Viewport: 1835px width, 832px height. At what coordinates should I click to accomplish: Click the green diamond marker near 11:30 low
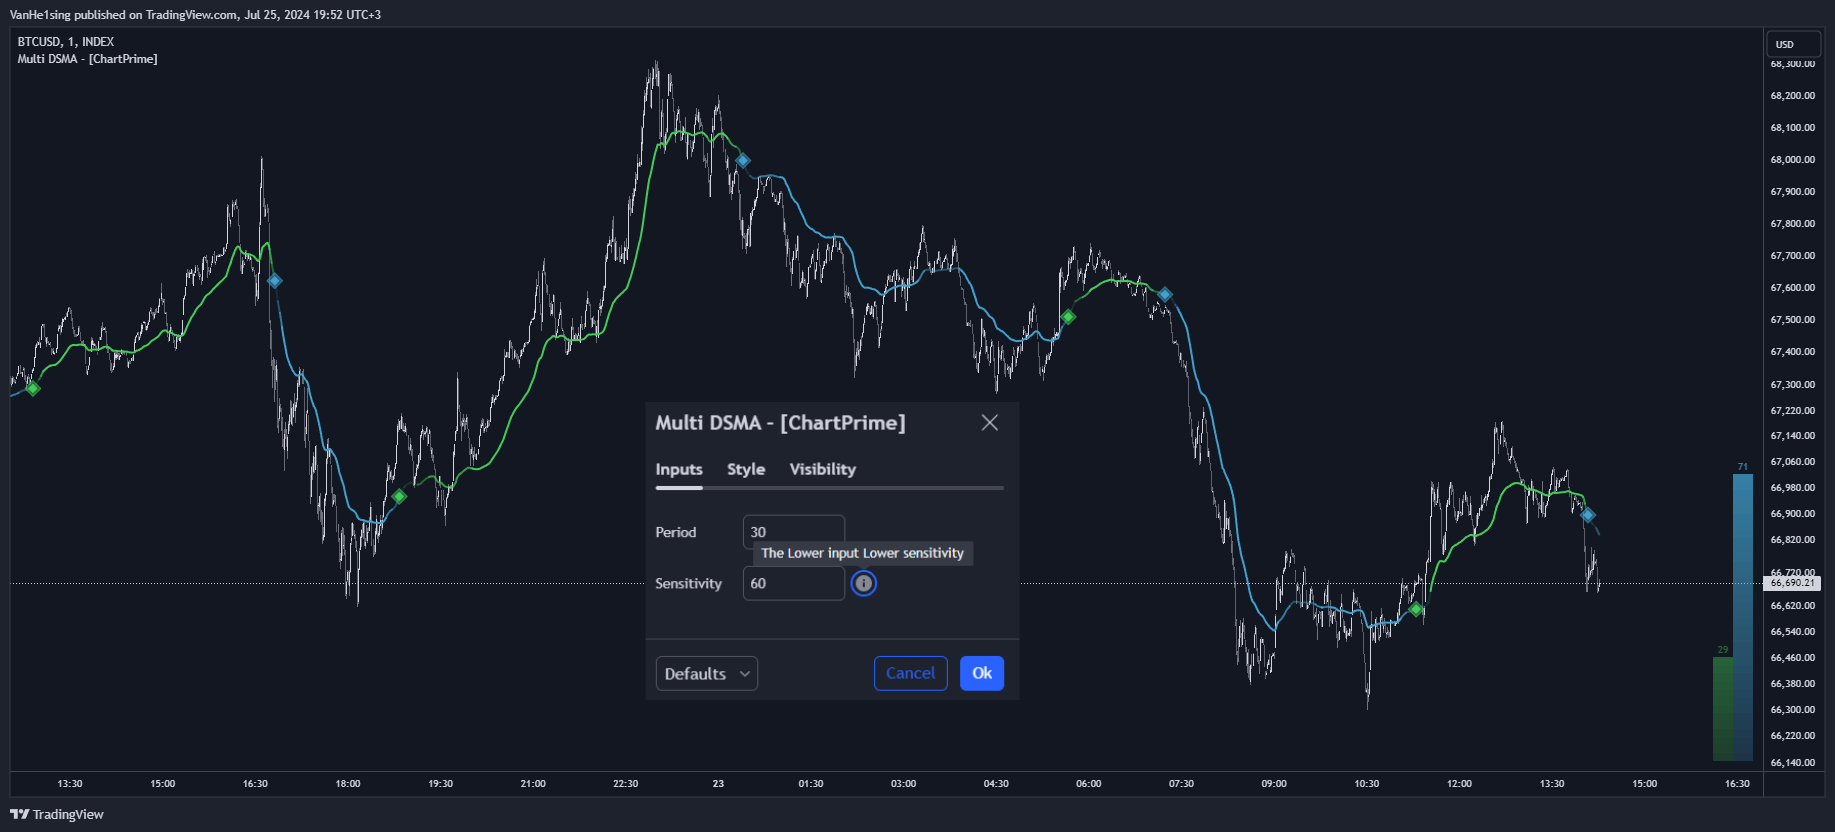(x=1415, y=609)
